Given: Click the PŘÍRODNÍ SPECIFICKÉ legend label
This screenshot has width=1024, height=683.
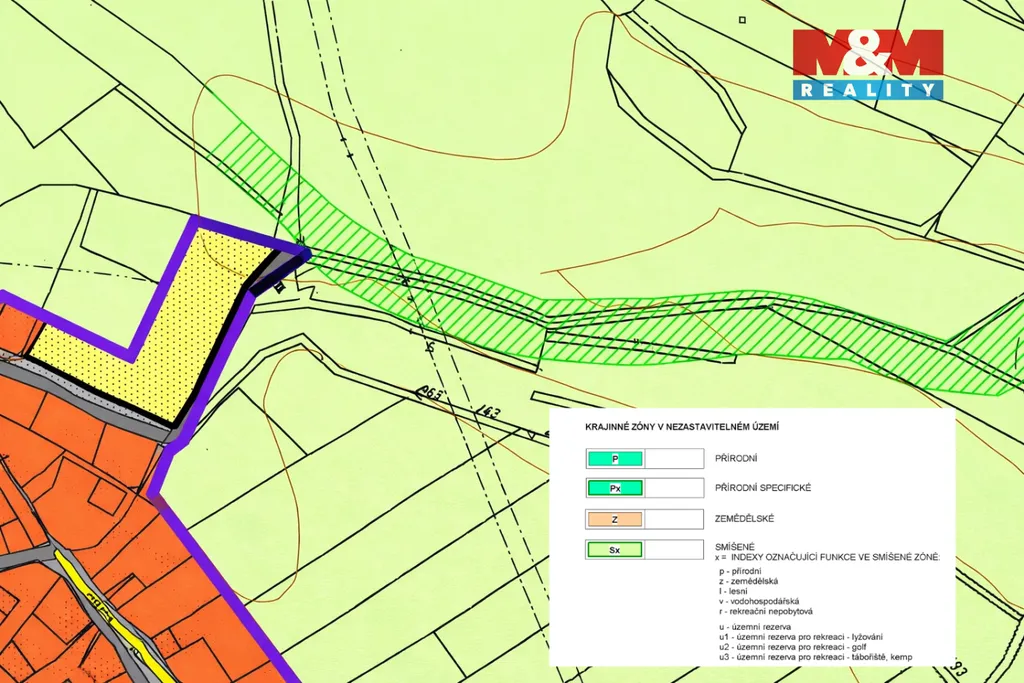Looking at the screenshot, I should [x=762, y=488].
